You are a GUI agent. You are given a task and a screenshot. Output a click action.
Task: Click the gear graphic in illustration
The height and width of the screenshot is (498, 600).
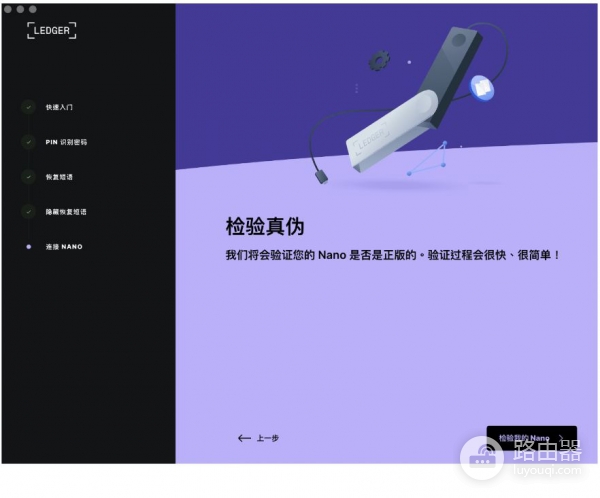click(379, 61)
